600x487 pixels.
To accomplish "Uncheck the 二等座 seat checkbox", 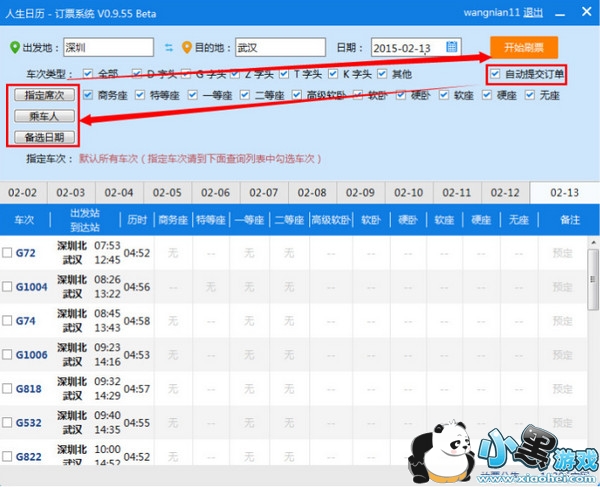I will point(245,95).
